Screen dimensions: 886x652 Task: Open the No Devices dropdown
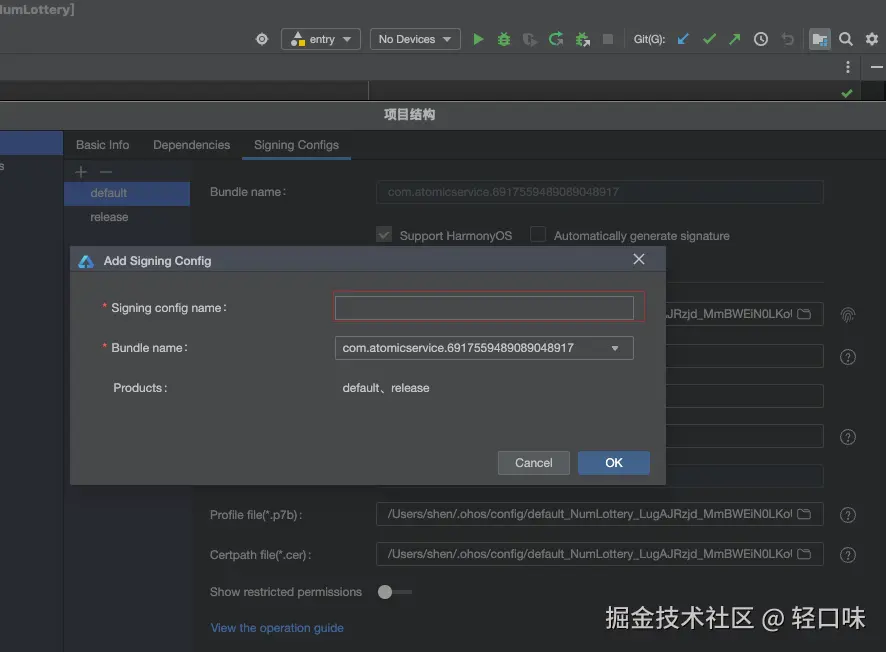click(415, 39)
